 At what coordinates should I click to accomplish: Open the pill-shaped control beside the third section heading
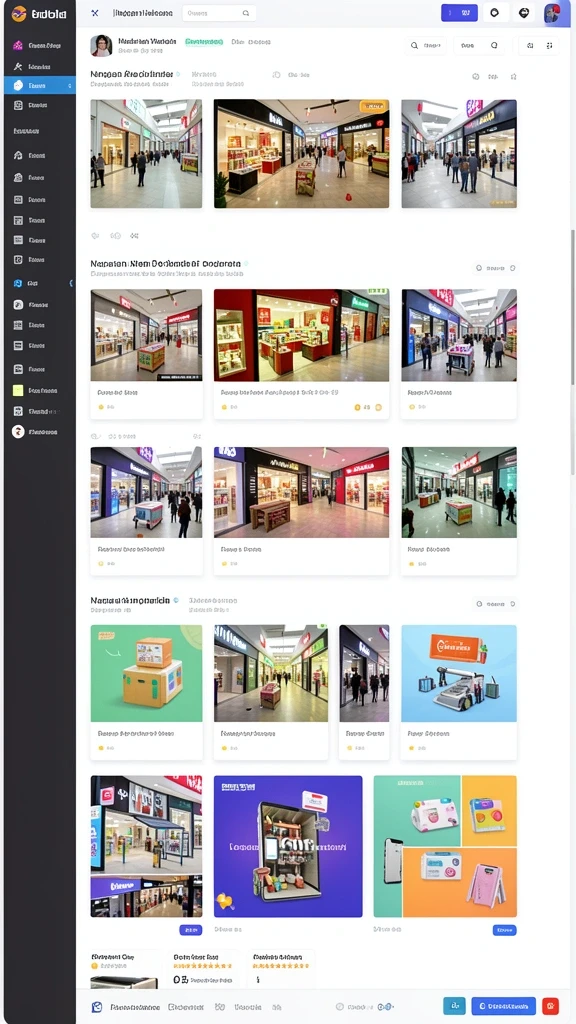point(496,604)
